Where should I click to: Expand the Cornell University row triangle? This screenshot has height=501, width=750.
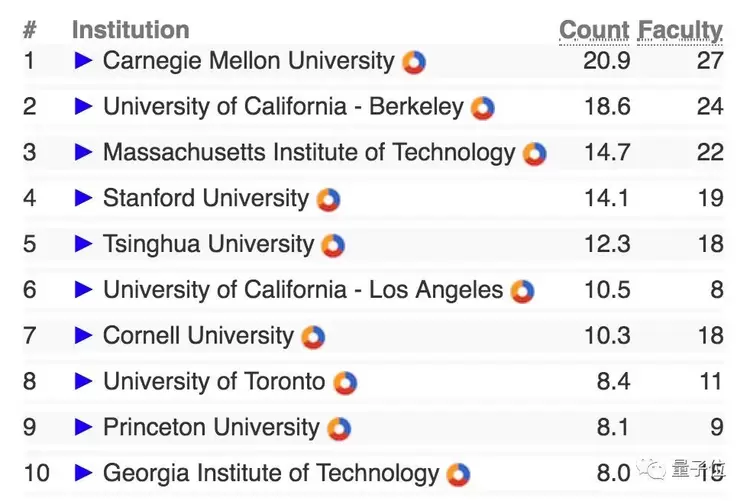84,335
